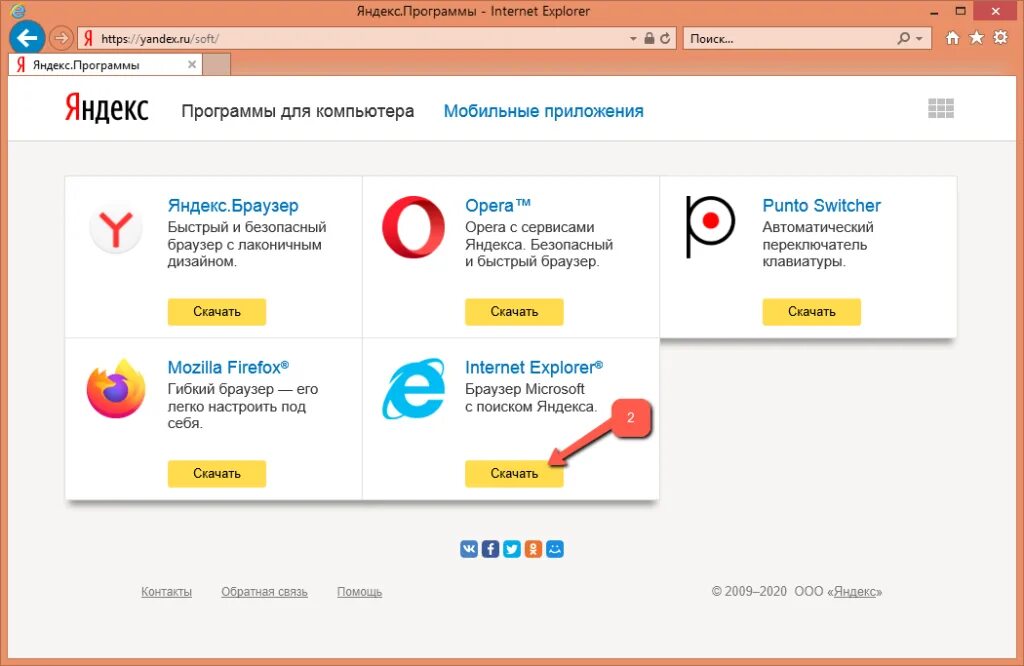Viewport: 1024px width, 666px height.
Task: Download Mozilla Firefox with Скачать button
Action: coord(217,473)
